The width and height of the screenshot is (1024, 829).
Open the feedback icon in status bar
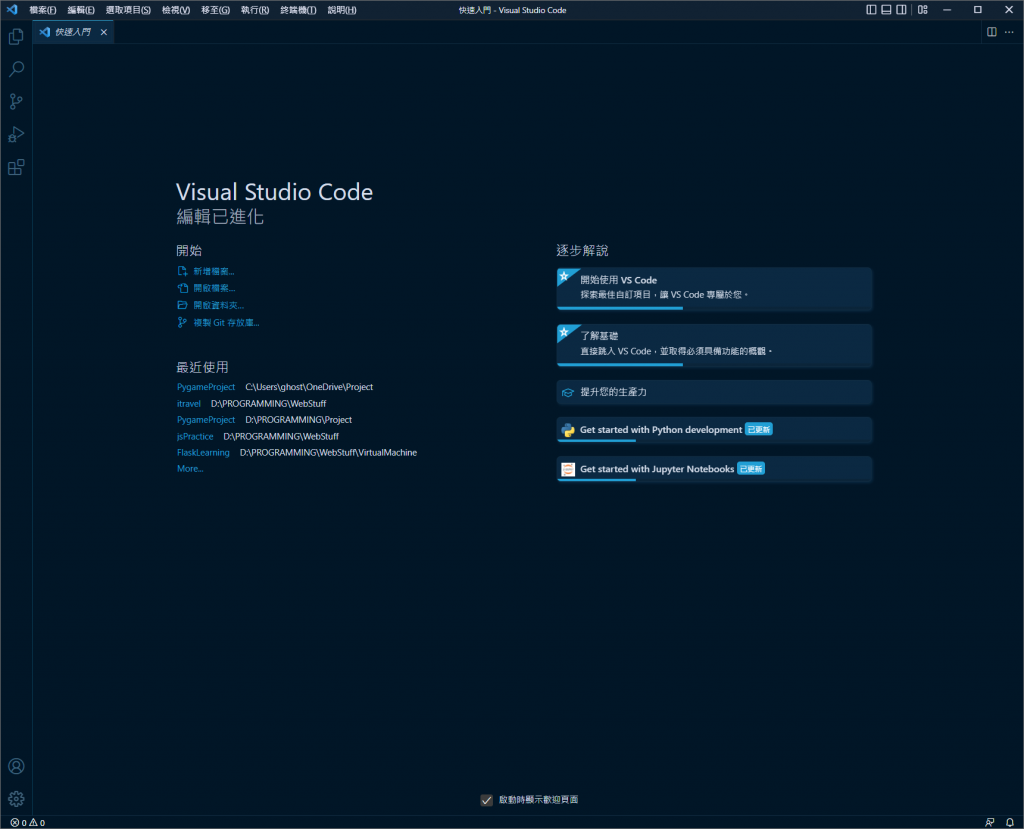(990, 822)
